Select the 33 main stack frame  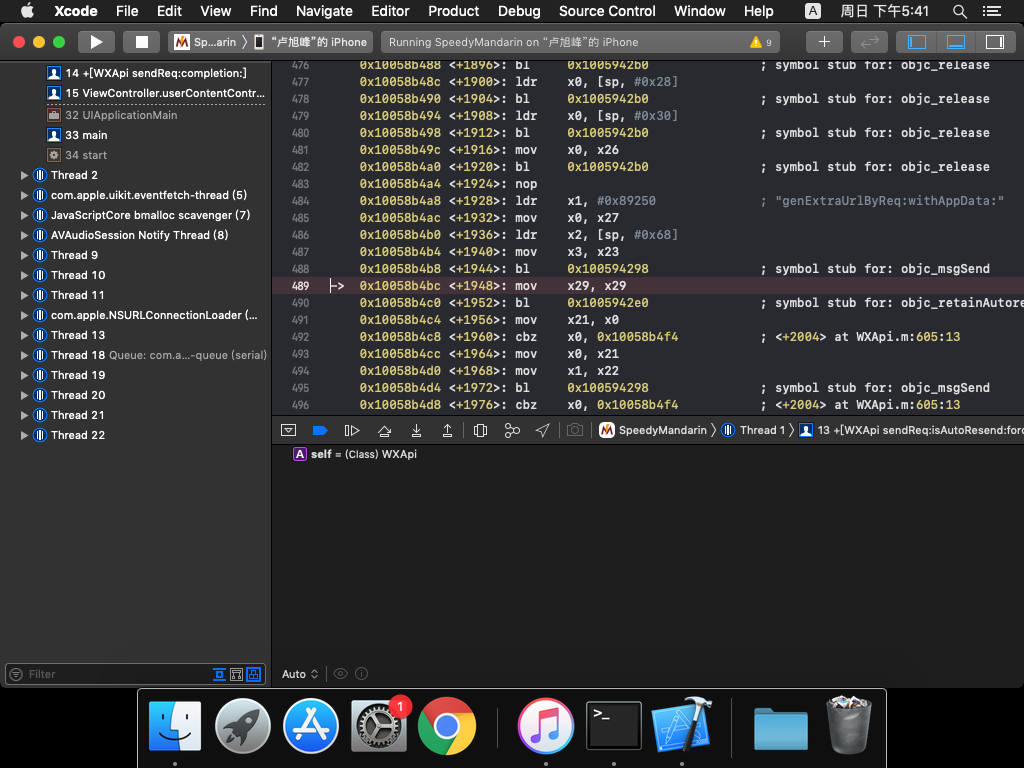(x=86, y=135)
